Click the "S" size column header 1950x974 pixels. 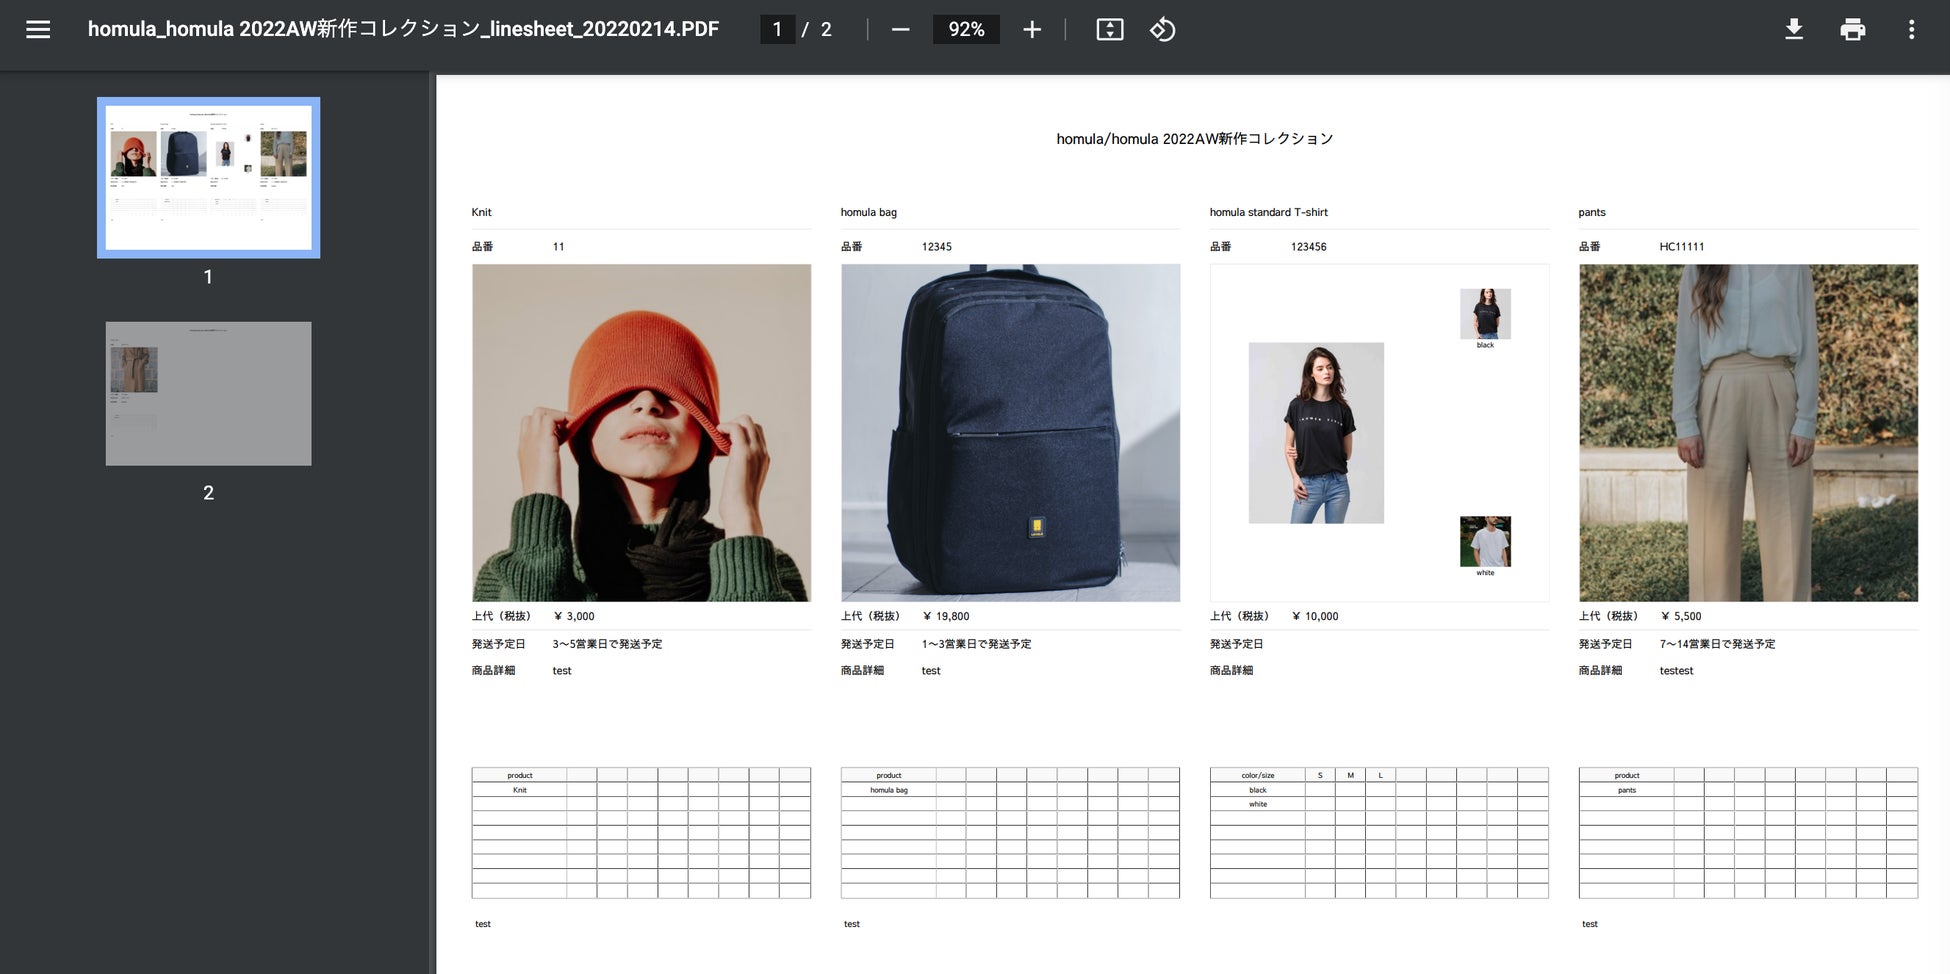pos(1320,775)
